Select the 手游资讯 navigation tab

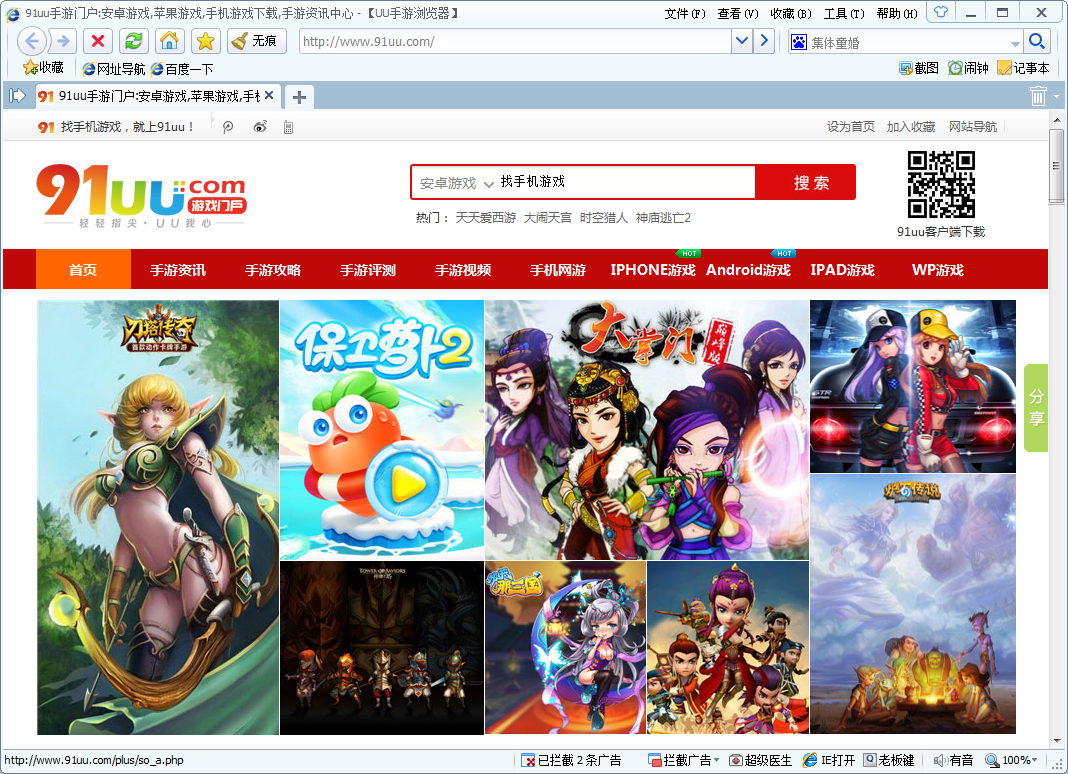pyautogui.click(x=178, y=270)
